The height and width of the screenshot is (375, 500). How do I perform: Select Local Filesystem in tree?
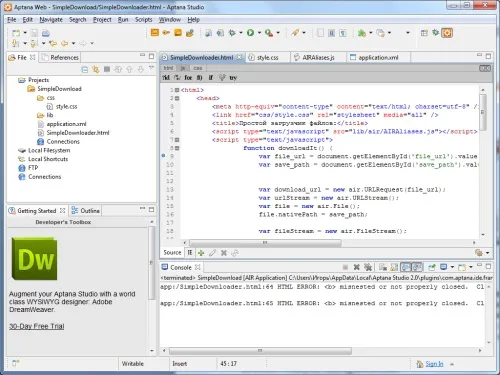coord(49,150)
